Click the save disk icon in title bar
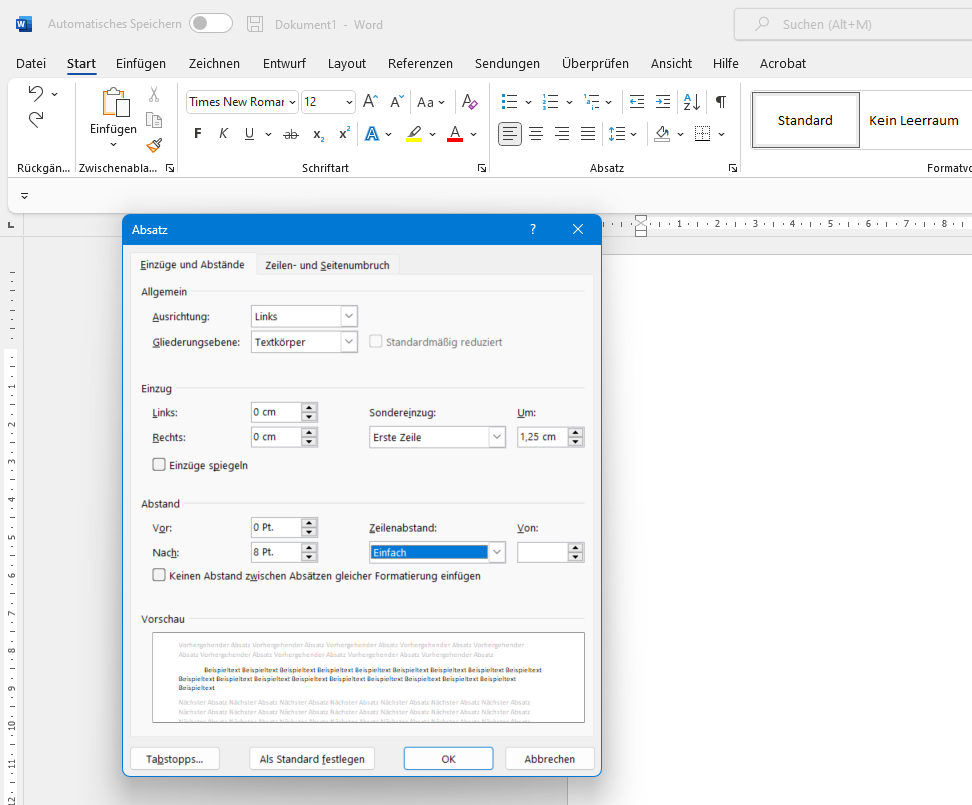The width and height of the screenshot is (972, 805). (x=255, y=24)
